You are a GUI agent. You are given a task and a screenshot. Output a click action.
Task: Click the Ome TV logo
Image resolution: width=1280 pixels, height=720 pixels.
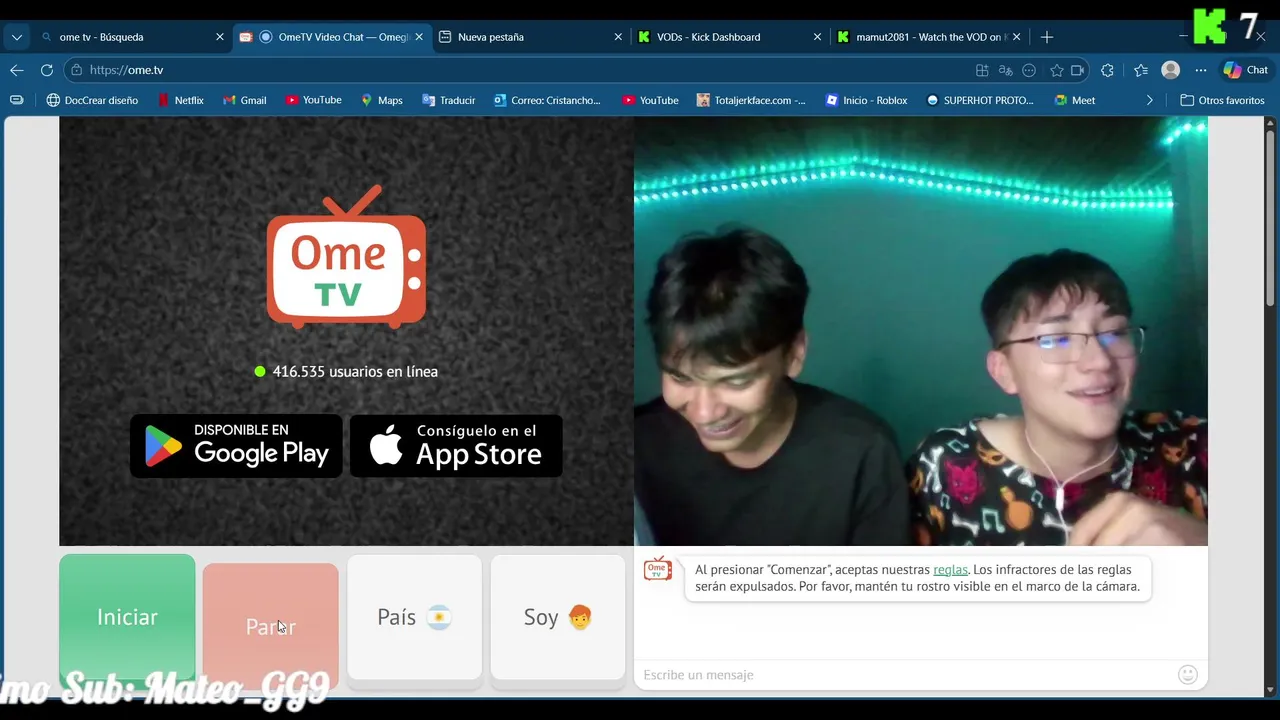pos(346,257)
